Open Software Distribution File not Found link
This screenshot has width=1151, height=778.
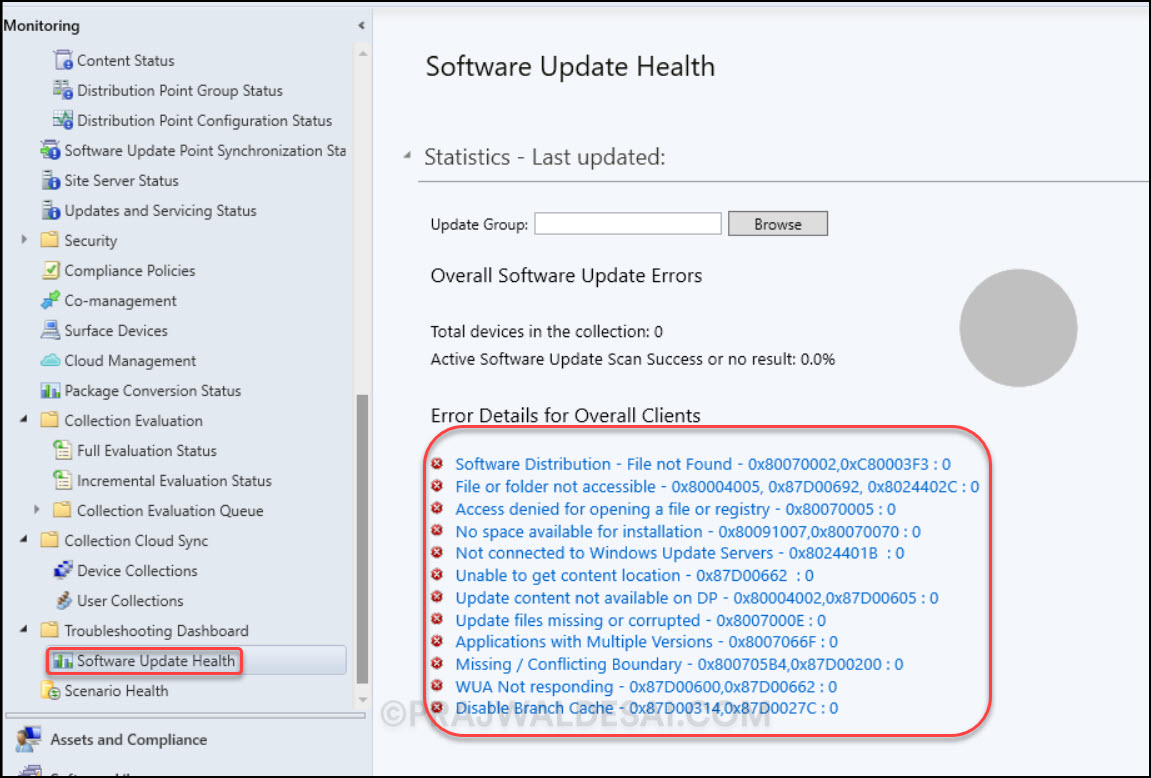[702, 464]
